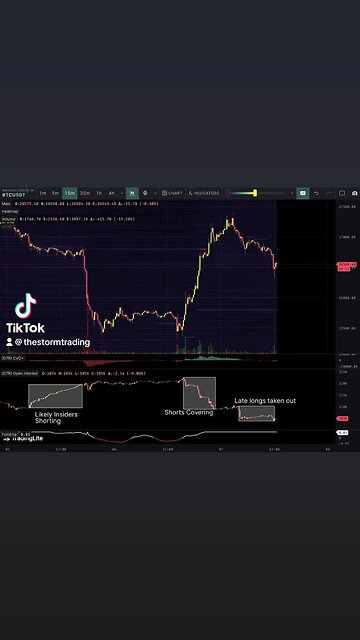Screen dimensions: 360x640
Task: Click the 27000.00 price axis label
Action: click(346, 237)
